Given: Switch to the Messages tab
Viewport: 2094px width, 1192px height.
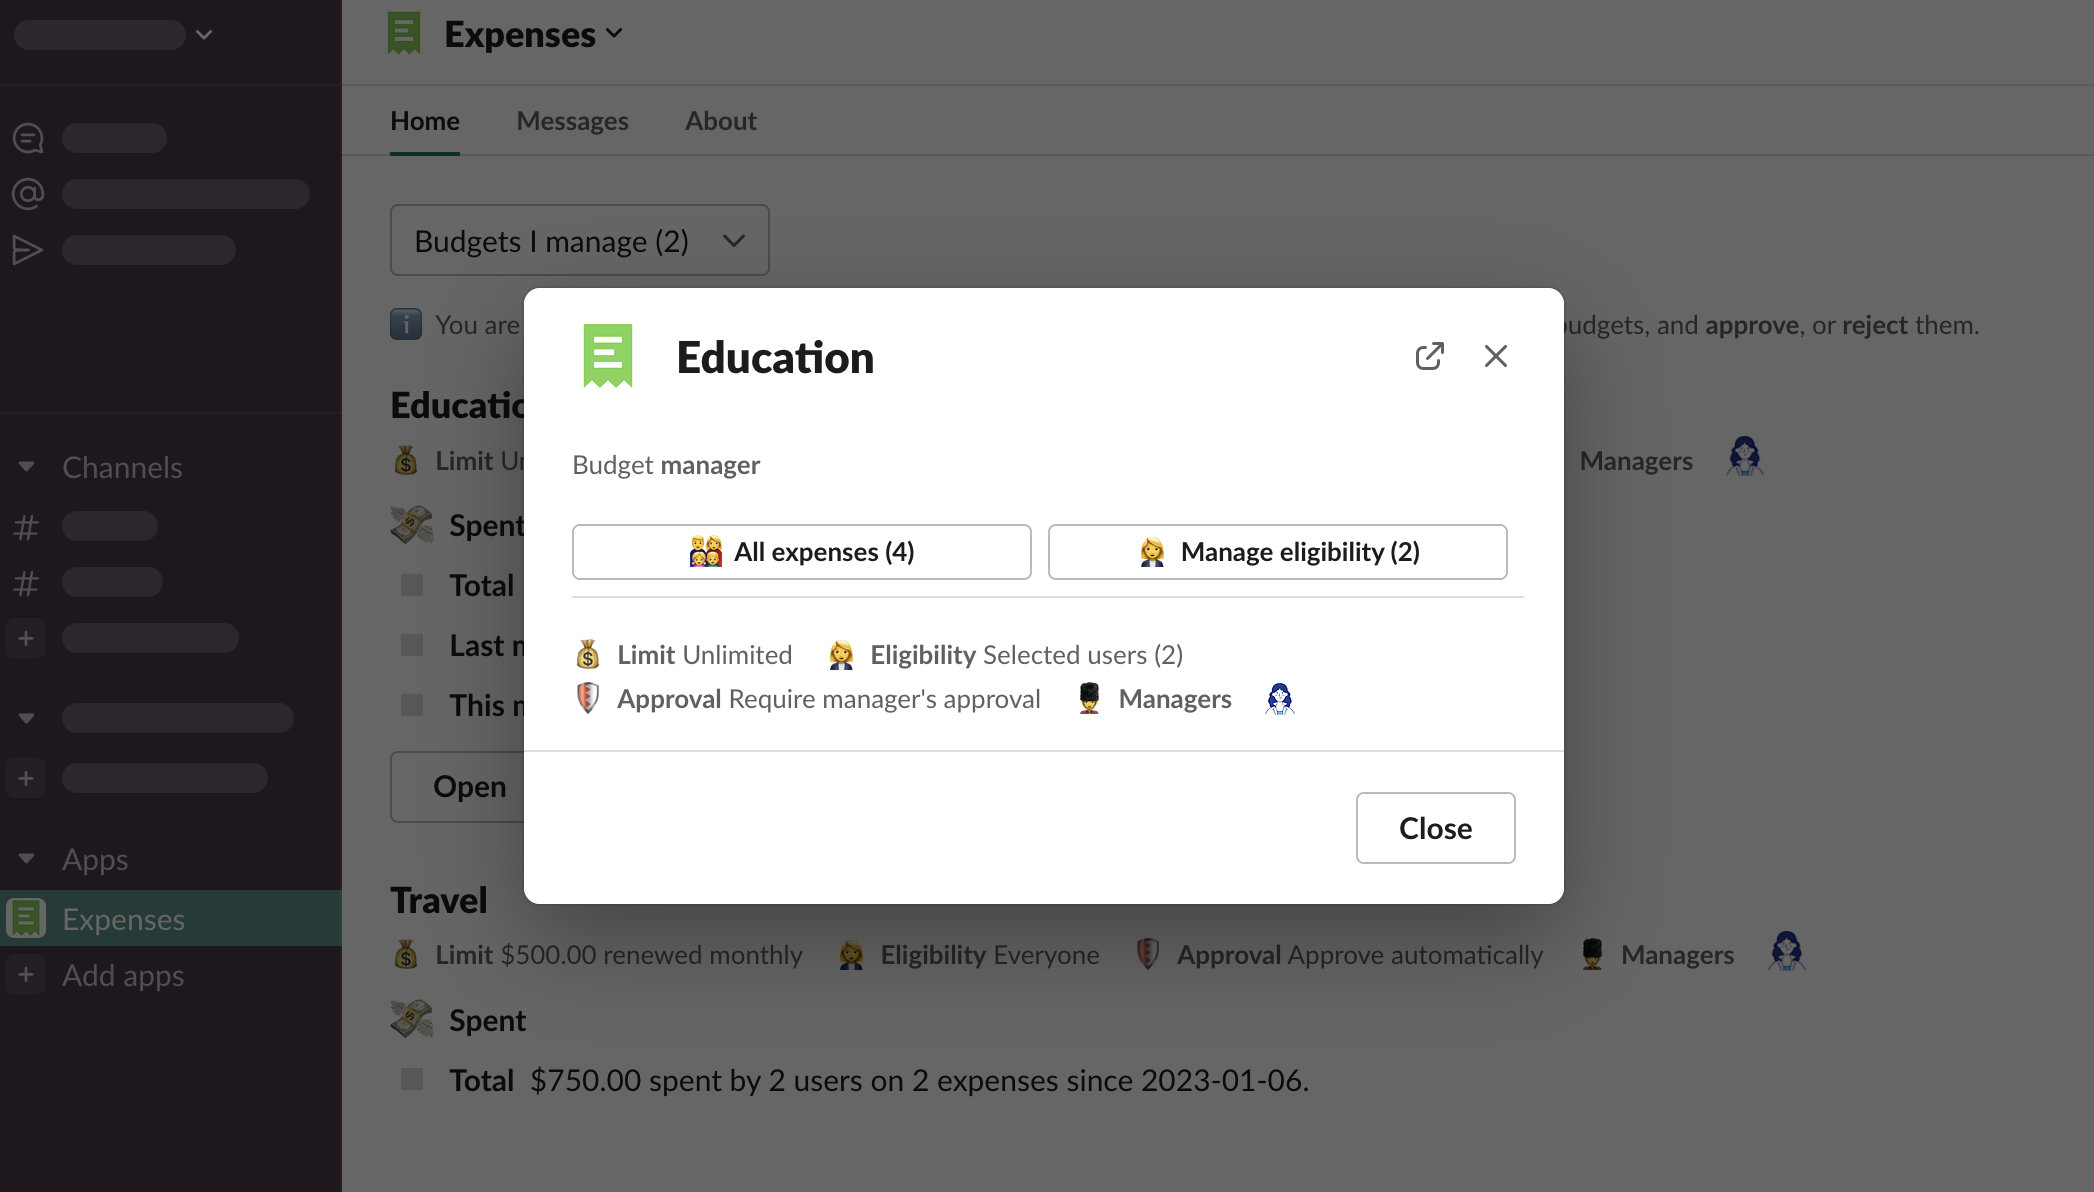Looking at the screenshot, I should click(x=572, y=121).
